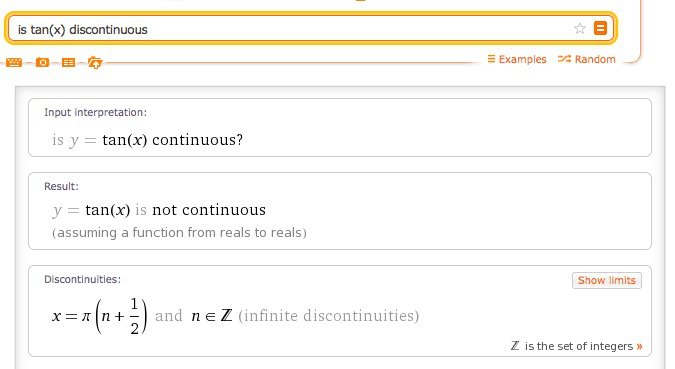This screenshot has height=369, width=675.
Task: Select the x = π(n + 1/2) formula
Action: pos(99,316)
